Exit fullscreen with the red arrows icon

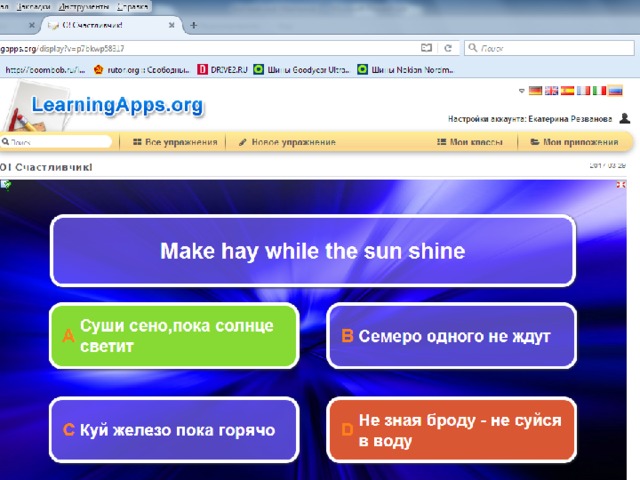[x=621, y=185]
